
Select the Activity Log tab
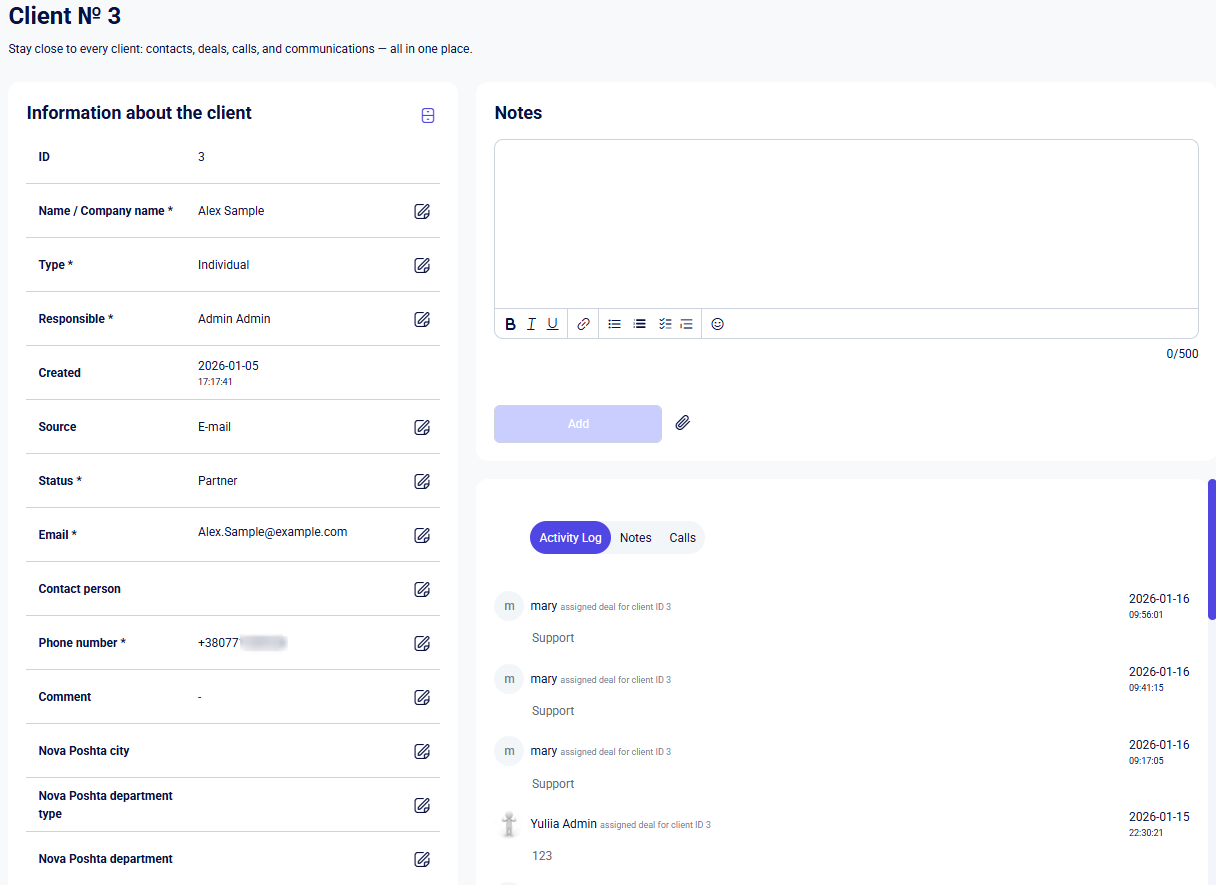(570, 538)
